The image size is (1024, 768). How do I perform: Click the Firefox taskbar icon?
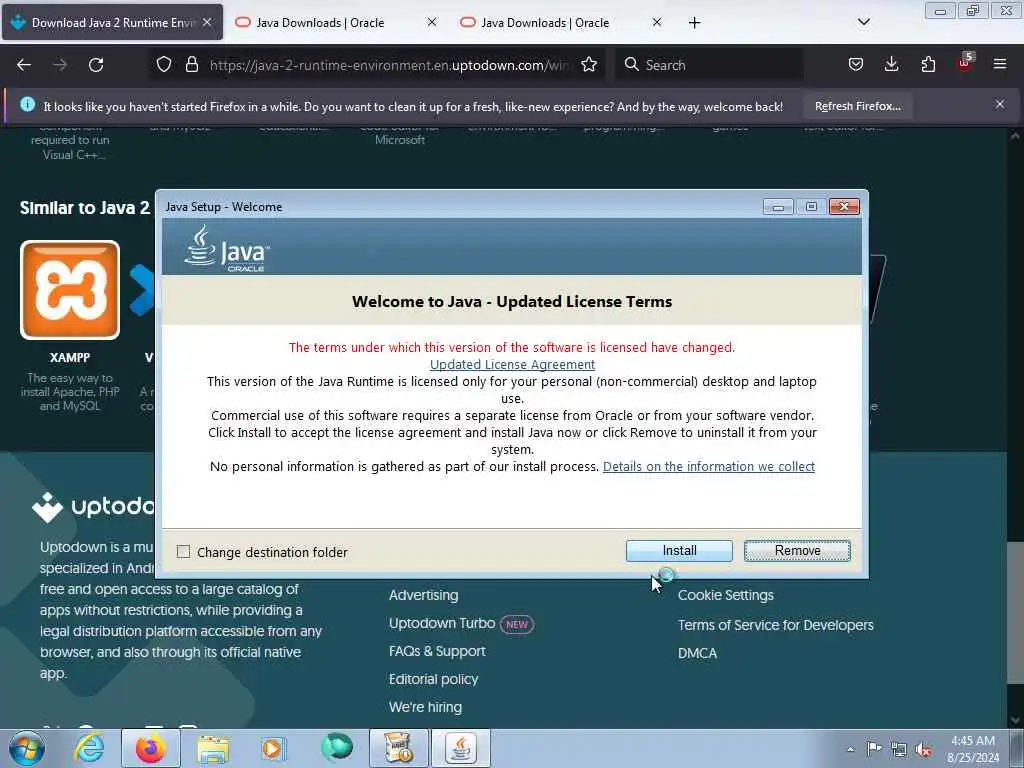(151, 748)
